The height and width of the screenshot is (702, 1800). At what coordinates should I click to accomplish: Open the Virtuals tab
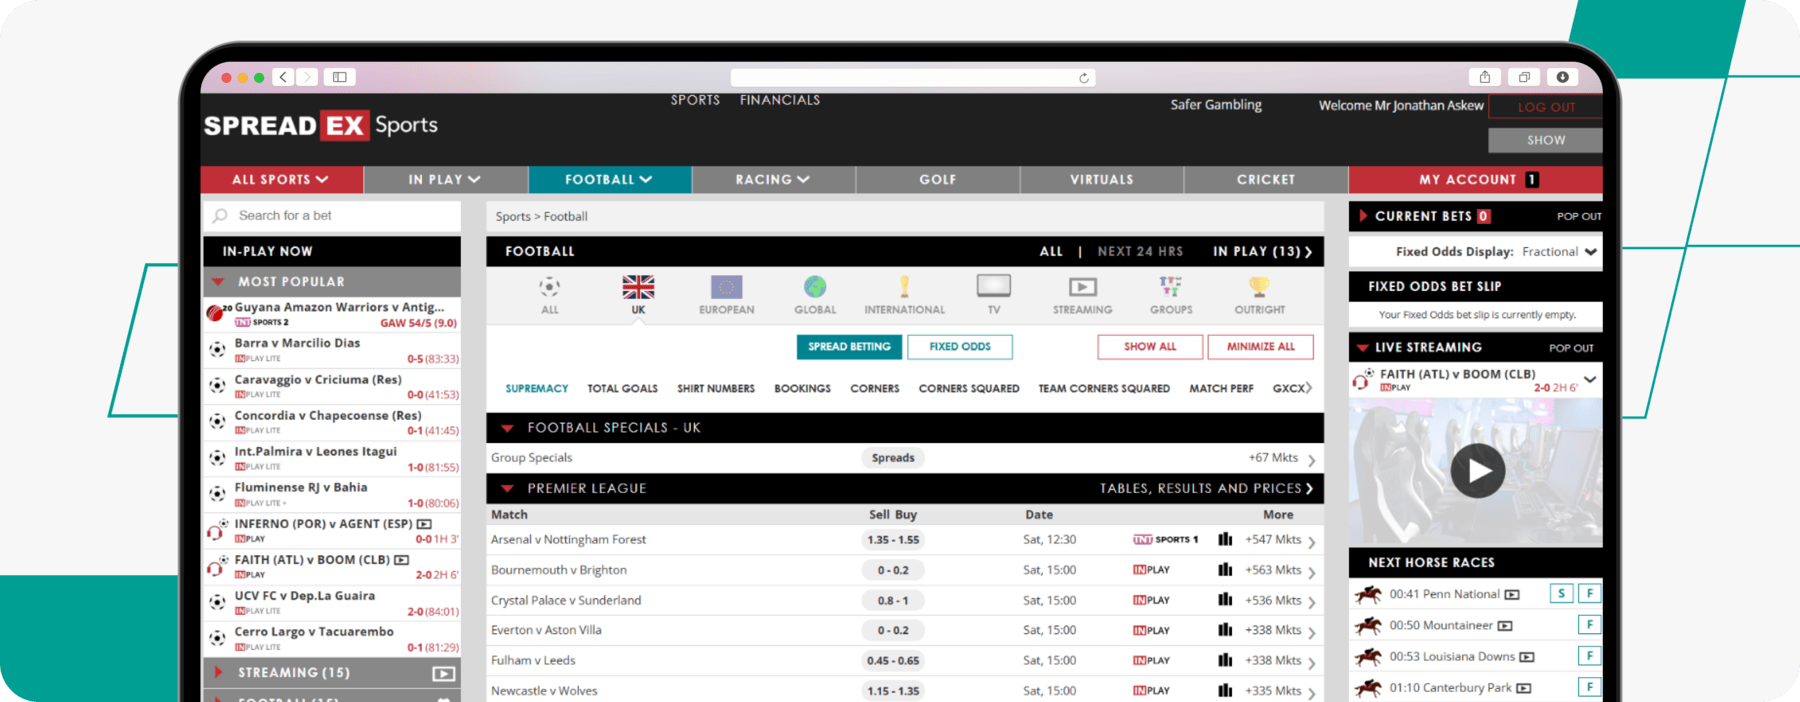1102,180
